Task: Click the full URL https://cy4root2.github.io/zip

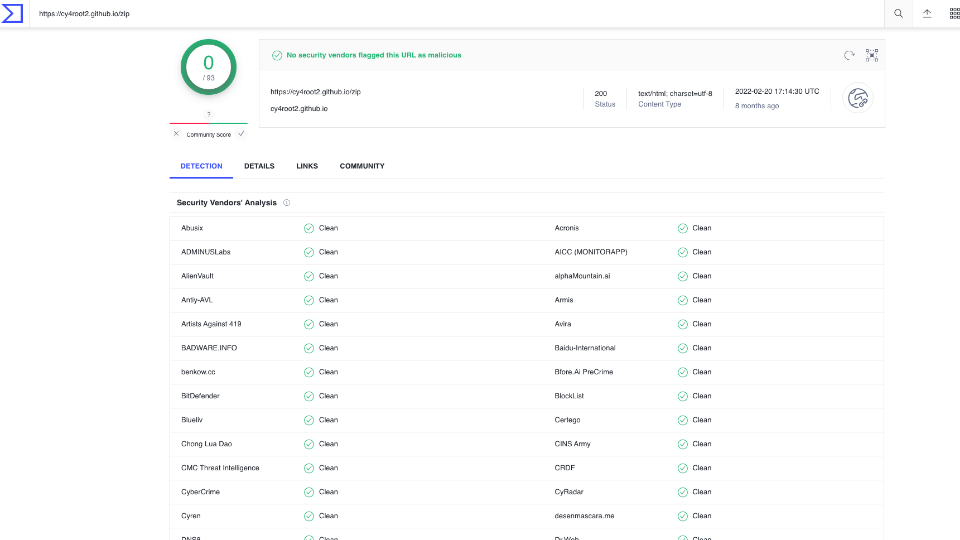Action: 315,92
